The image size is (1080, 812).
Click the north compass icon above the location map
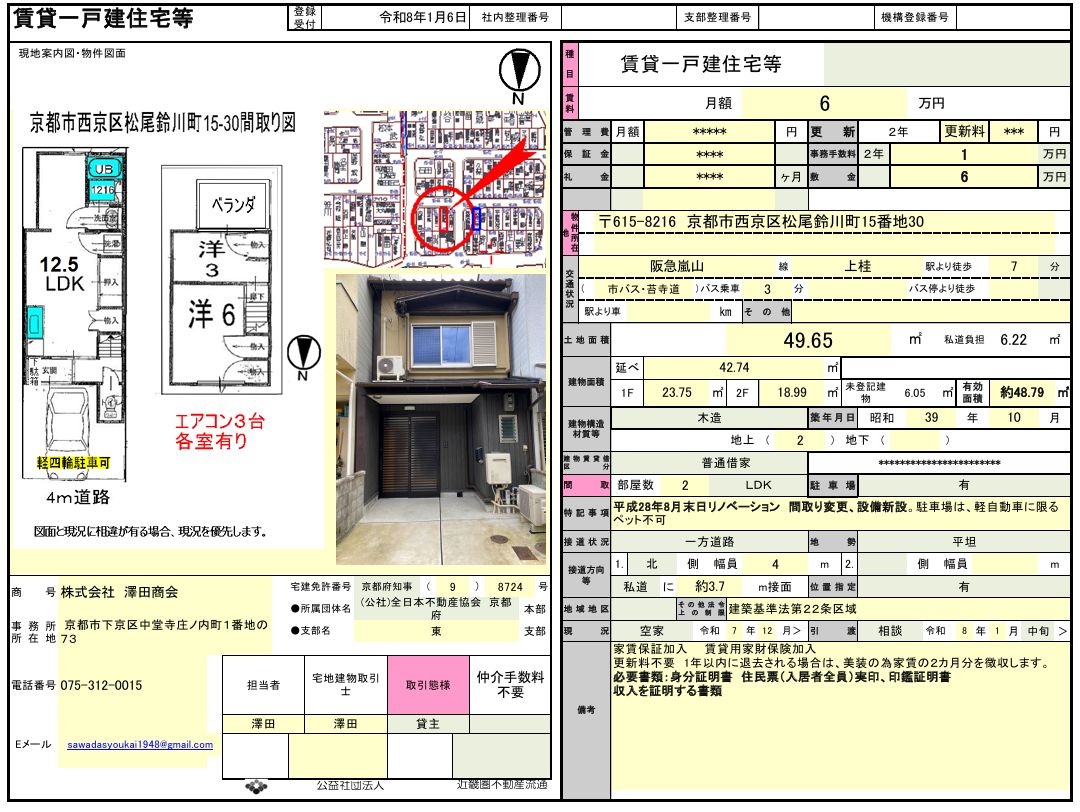(x=518, y=72)
